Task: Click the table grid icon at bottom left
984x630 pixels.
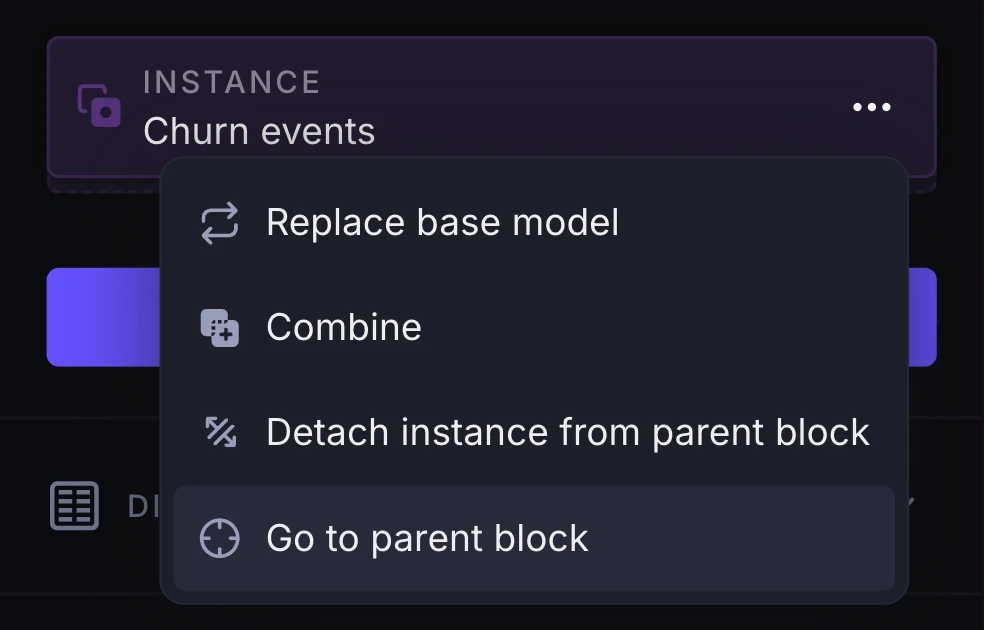Action: (x=75, y=506)
